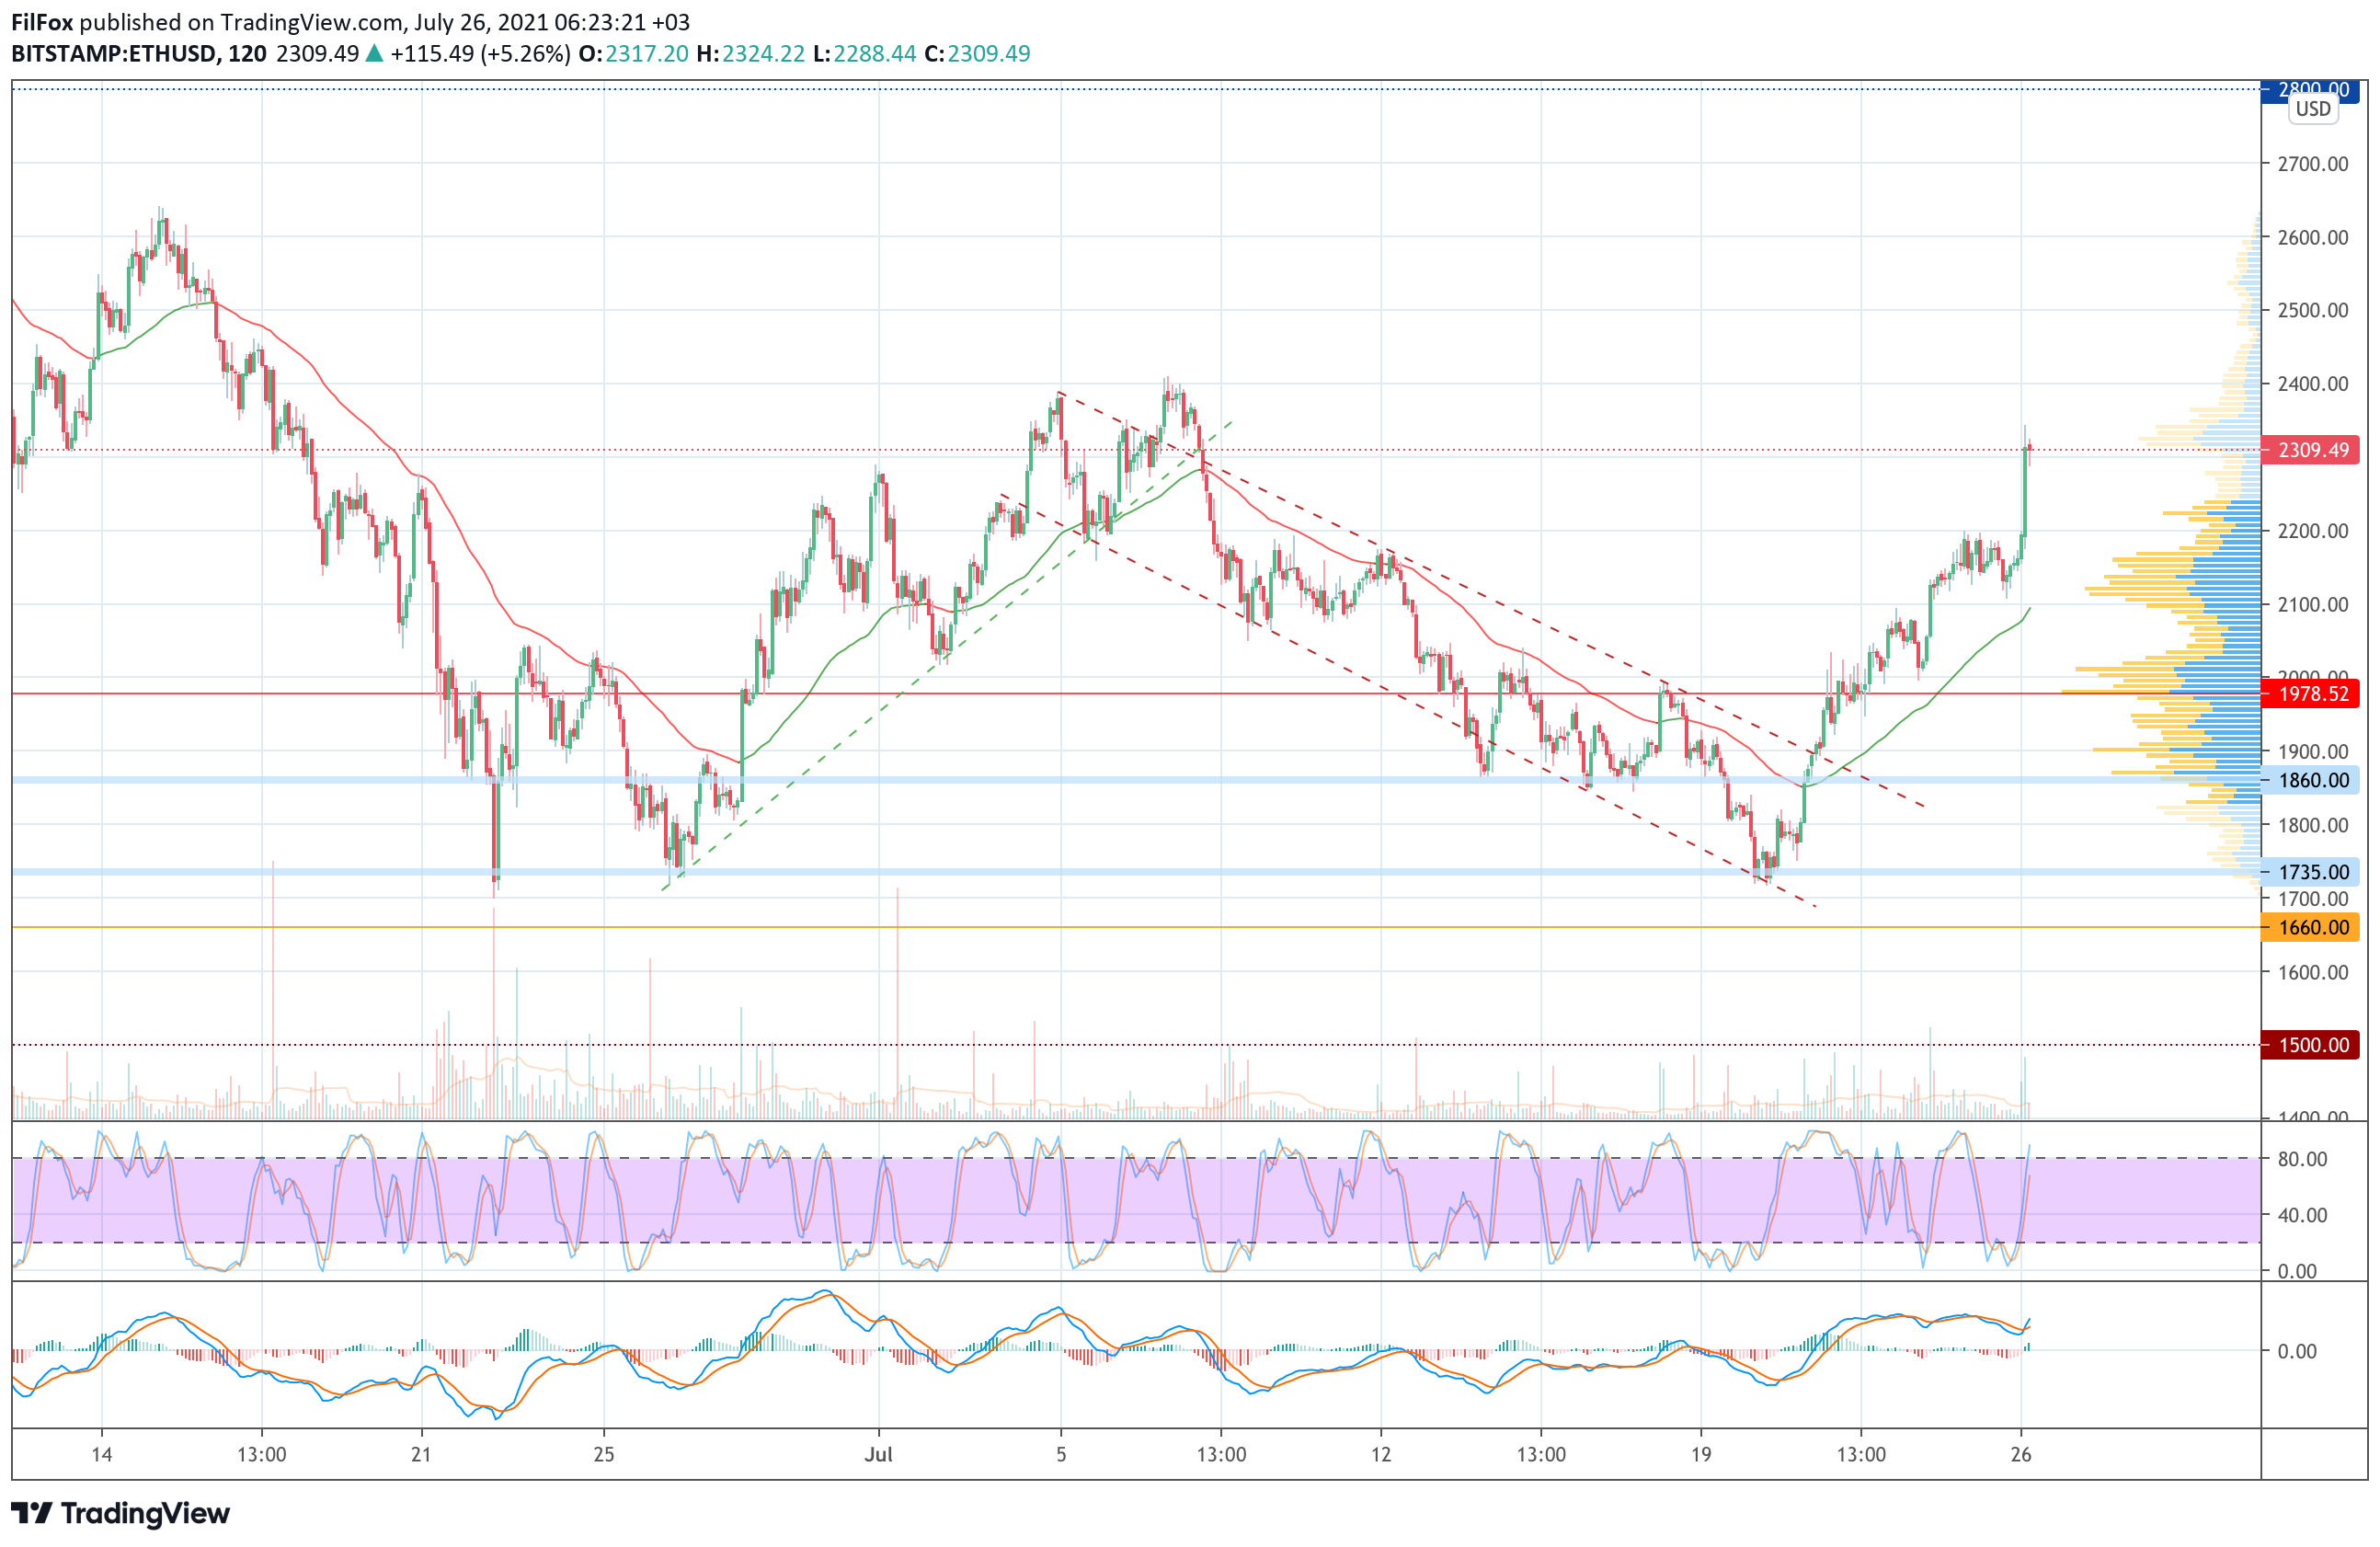Select the 2309.49 current price label
Screen dimensions: 2380x1547
tap(2312, 450)
